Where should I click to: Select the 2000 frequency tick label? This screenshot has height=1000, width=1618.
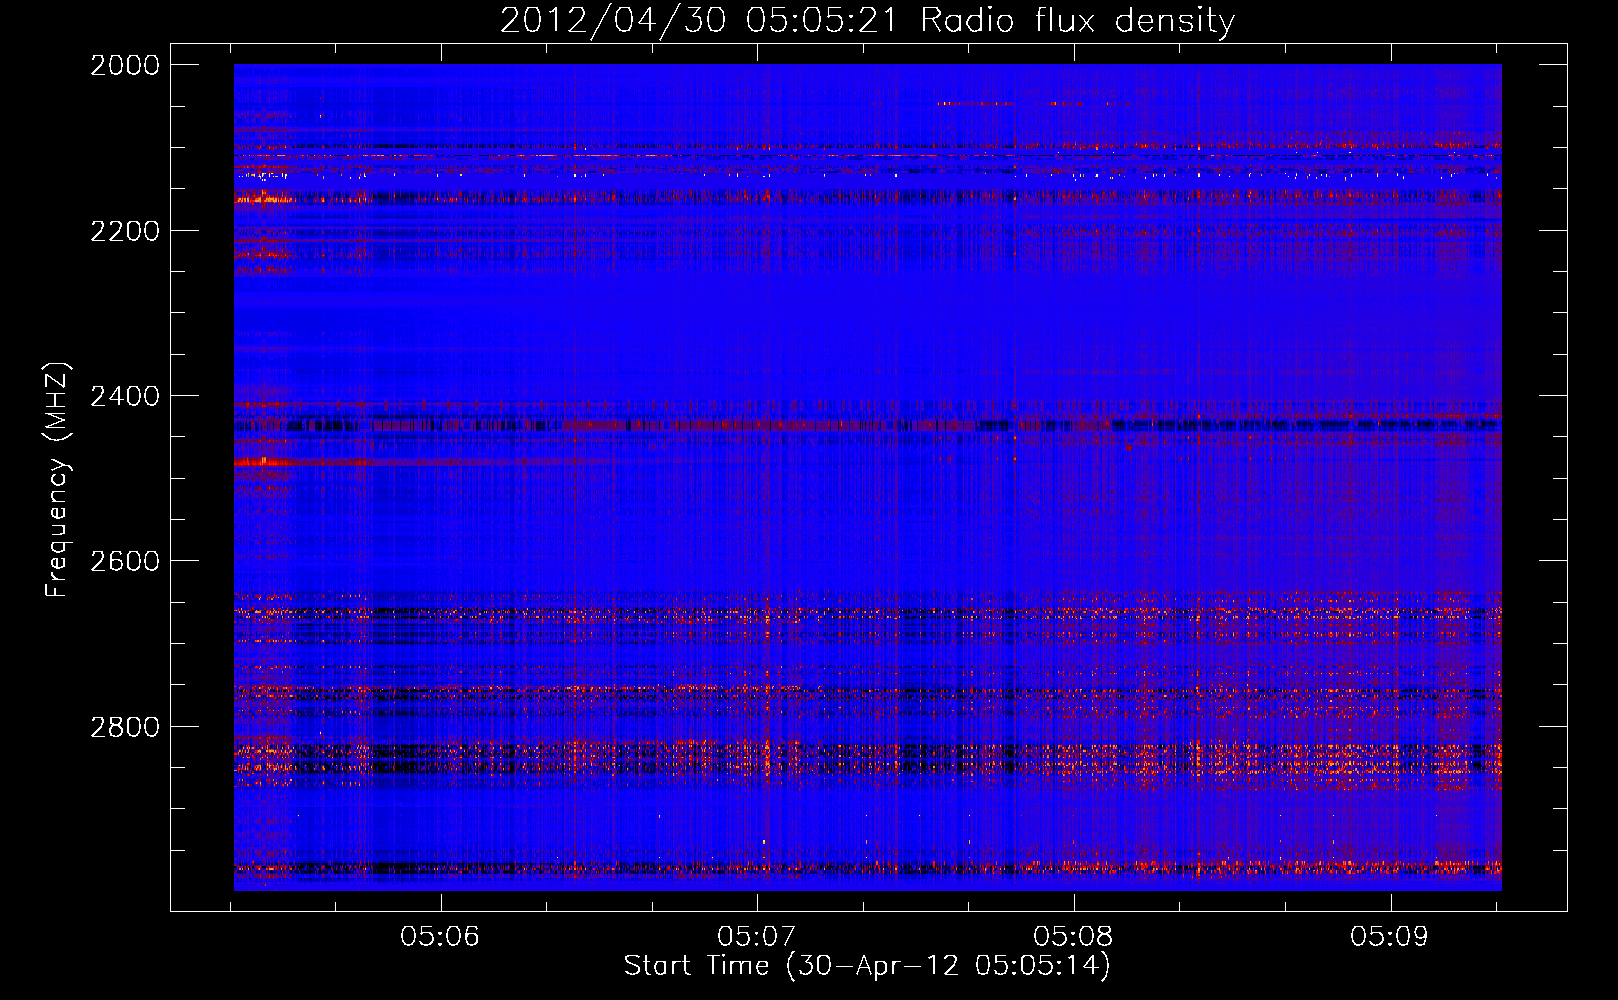point(125,65)
